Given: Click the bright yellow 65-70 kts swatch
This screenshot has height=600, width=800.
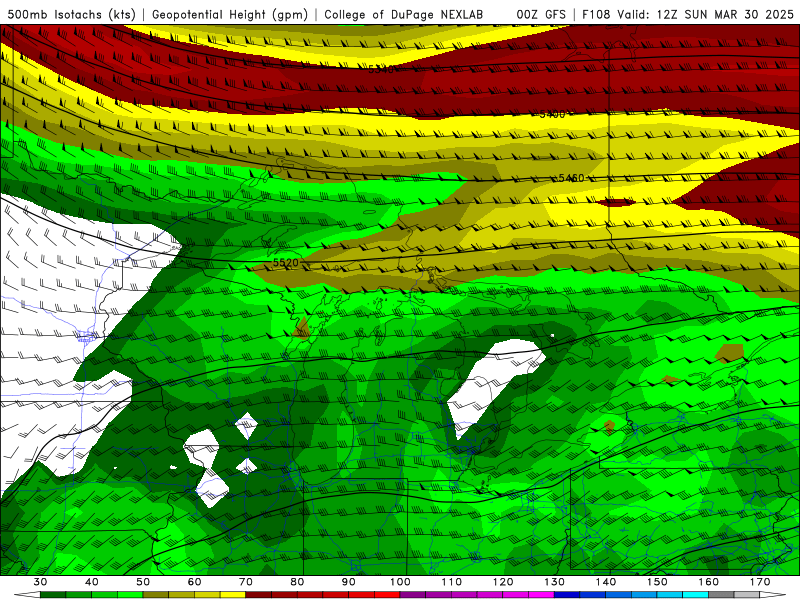Looking at the screenshot, I should pos(233,595).
